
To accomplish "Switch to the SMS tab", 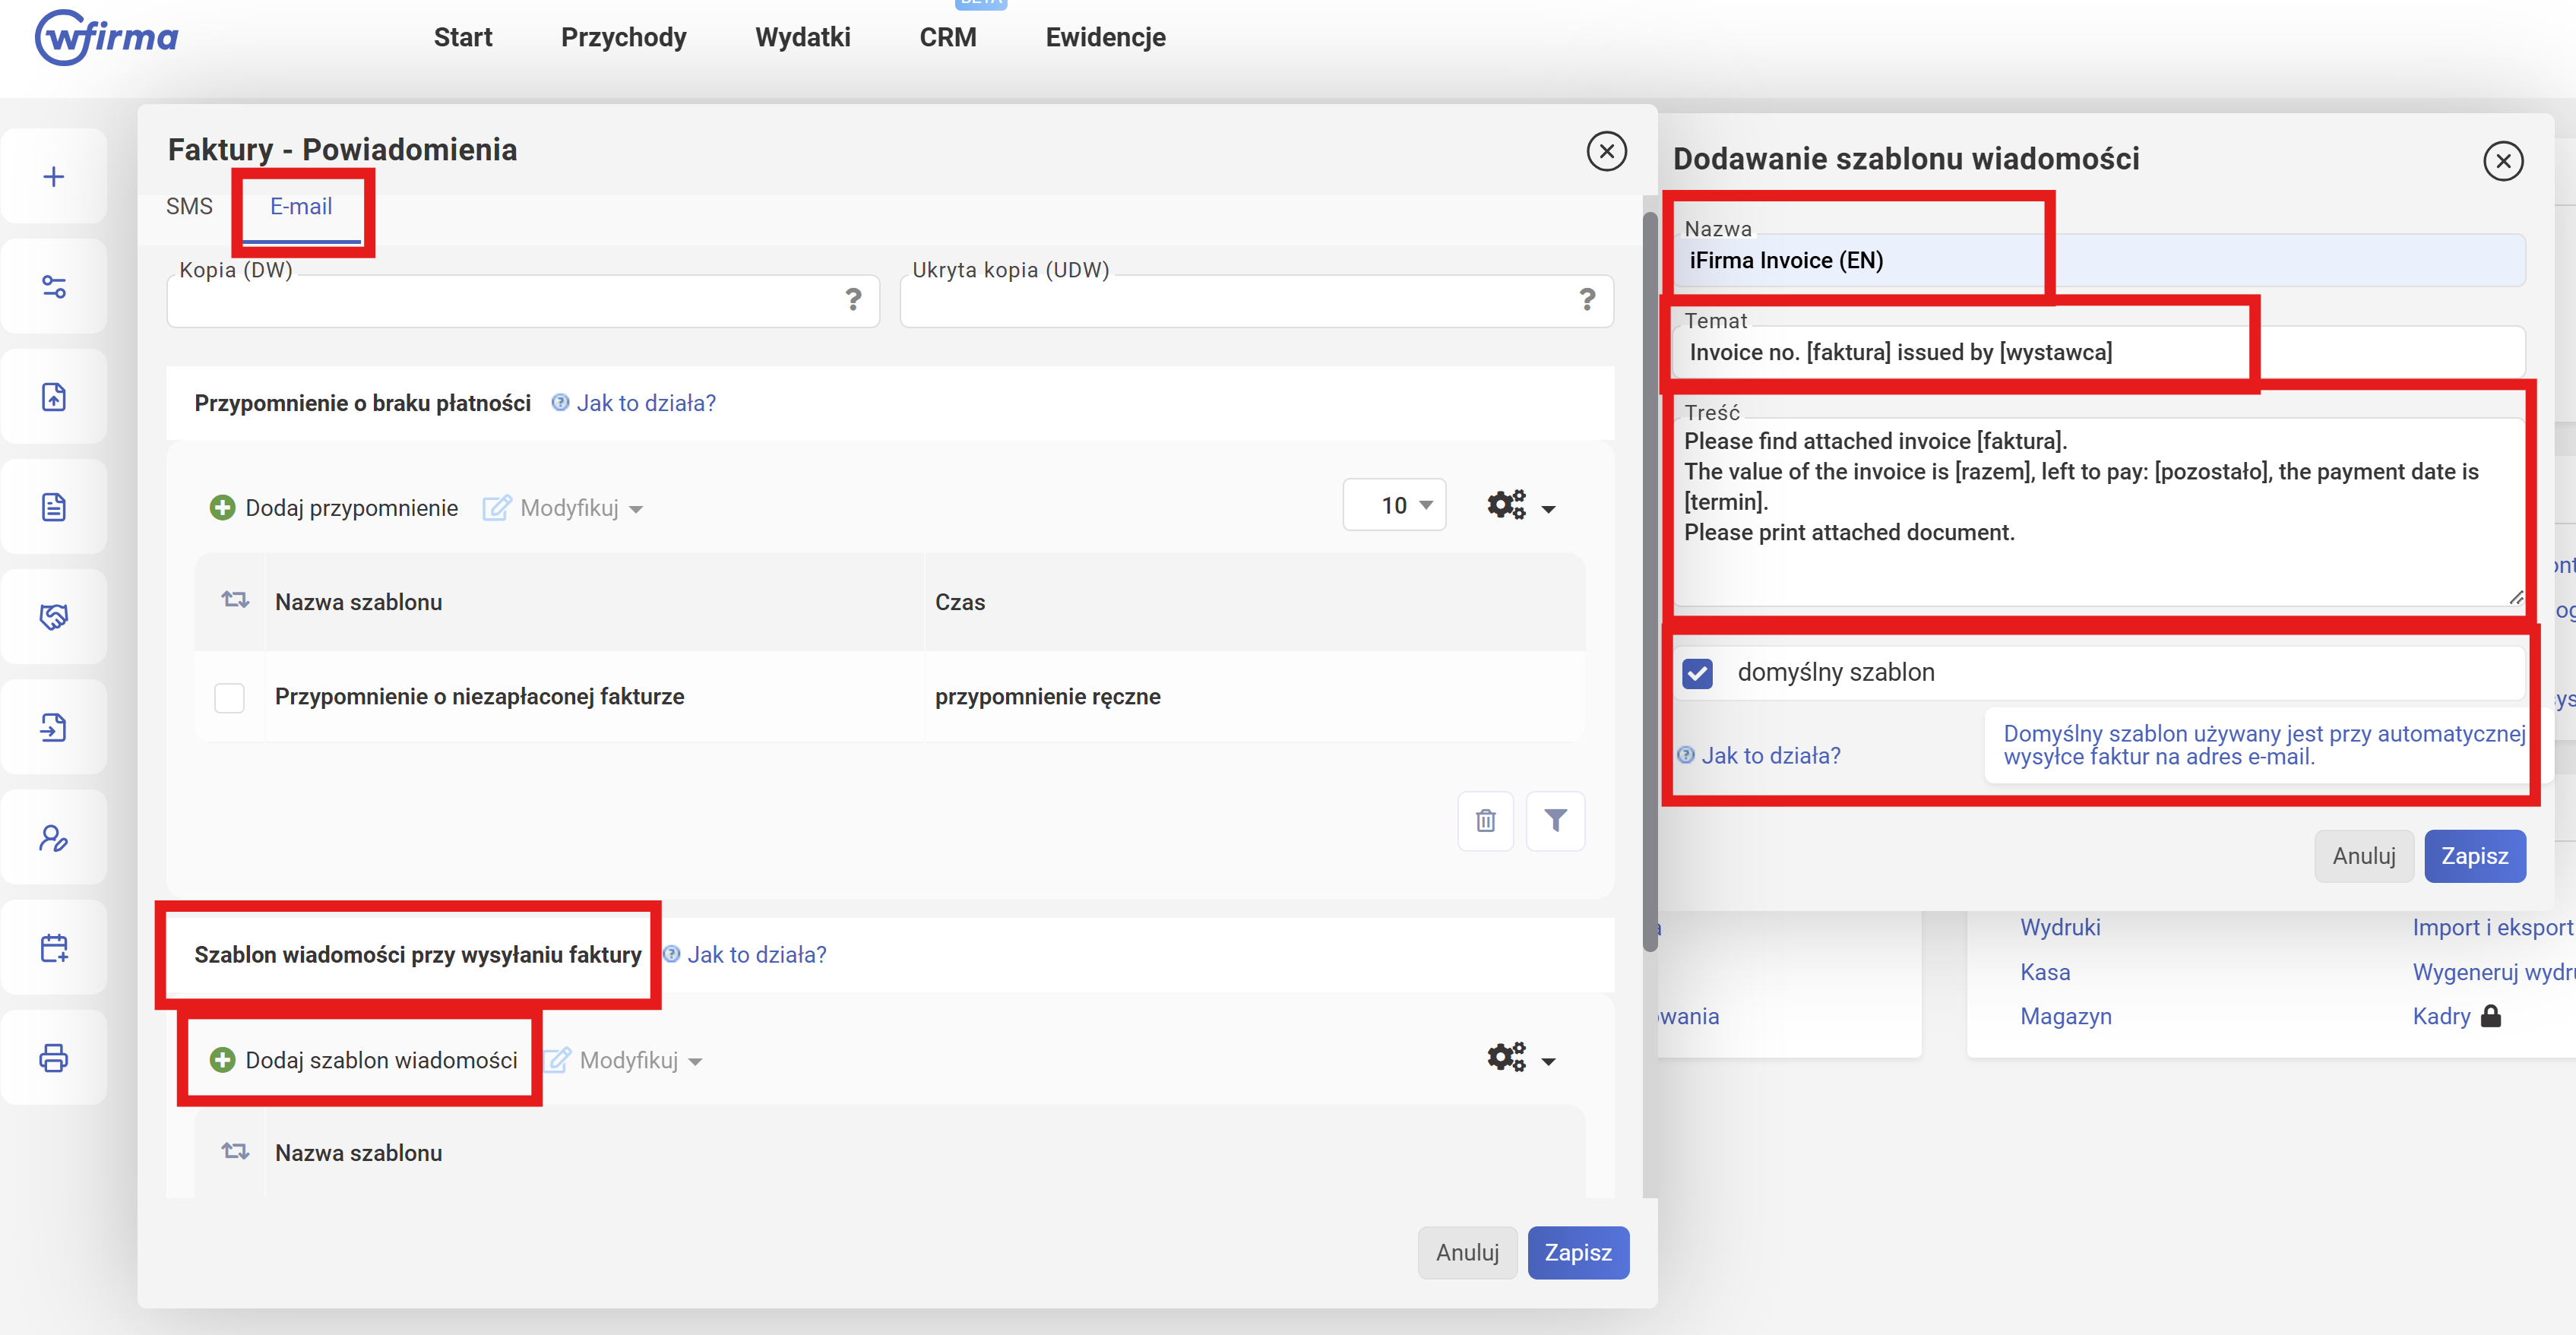I will point(189,207).
